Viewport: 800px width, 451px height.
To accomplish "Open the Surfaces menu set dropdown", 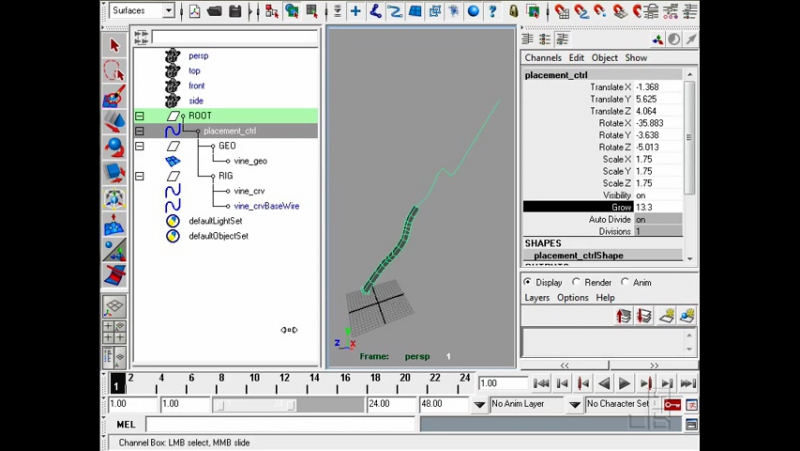I will click(x=141, y=10).
